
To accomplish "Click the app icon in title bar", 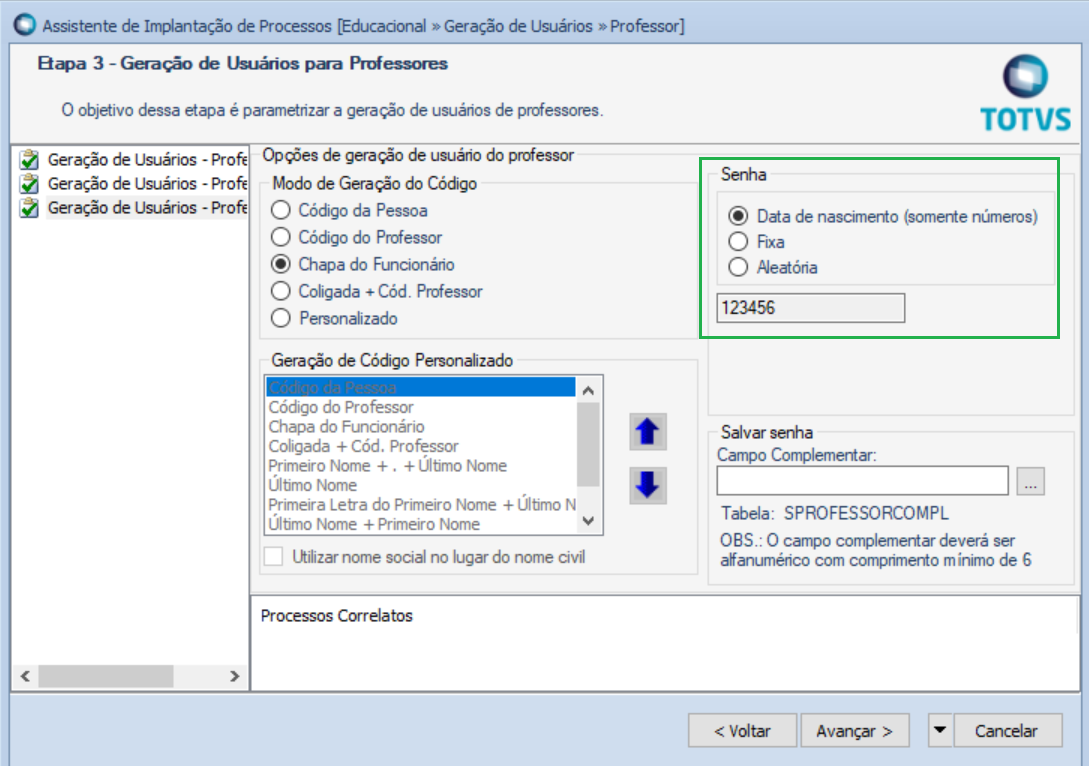I will pyautogui.click(x=25, y=25).
